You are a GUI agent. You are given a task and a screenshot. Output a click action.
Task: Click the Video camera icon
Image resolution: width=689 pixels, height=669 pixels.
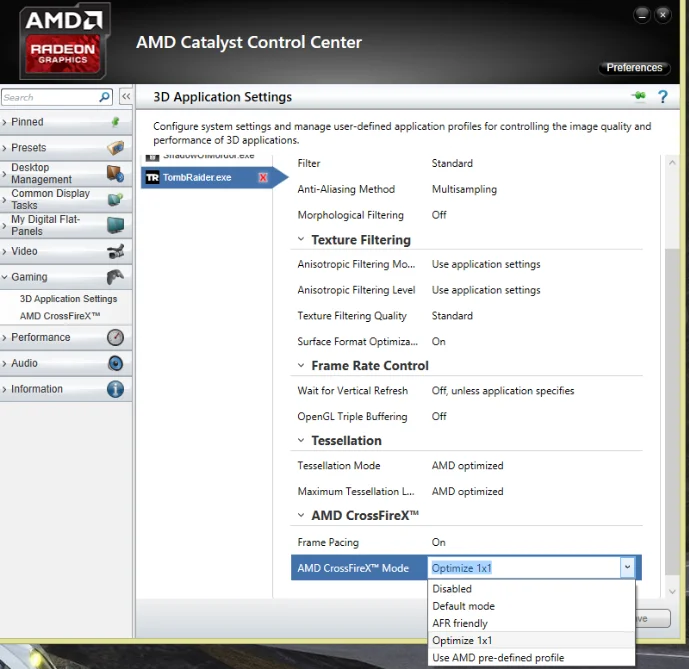(x=116, y=251)
